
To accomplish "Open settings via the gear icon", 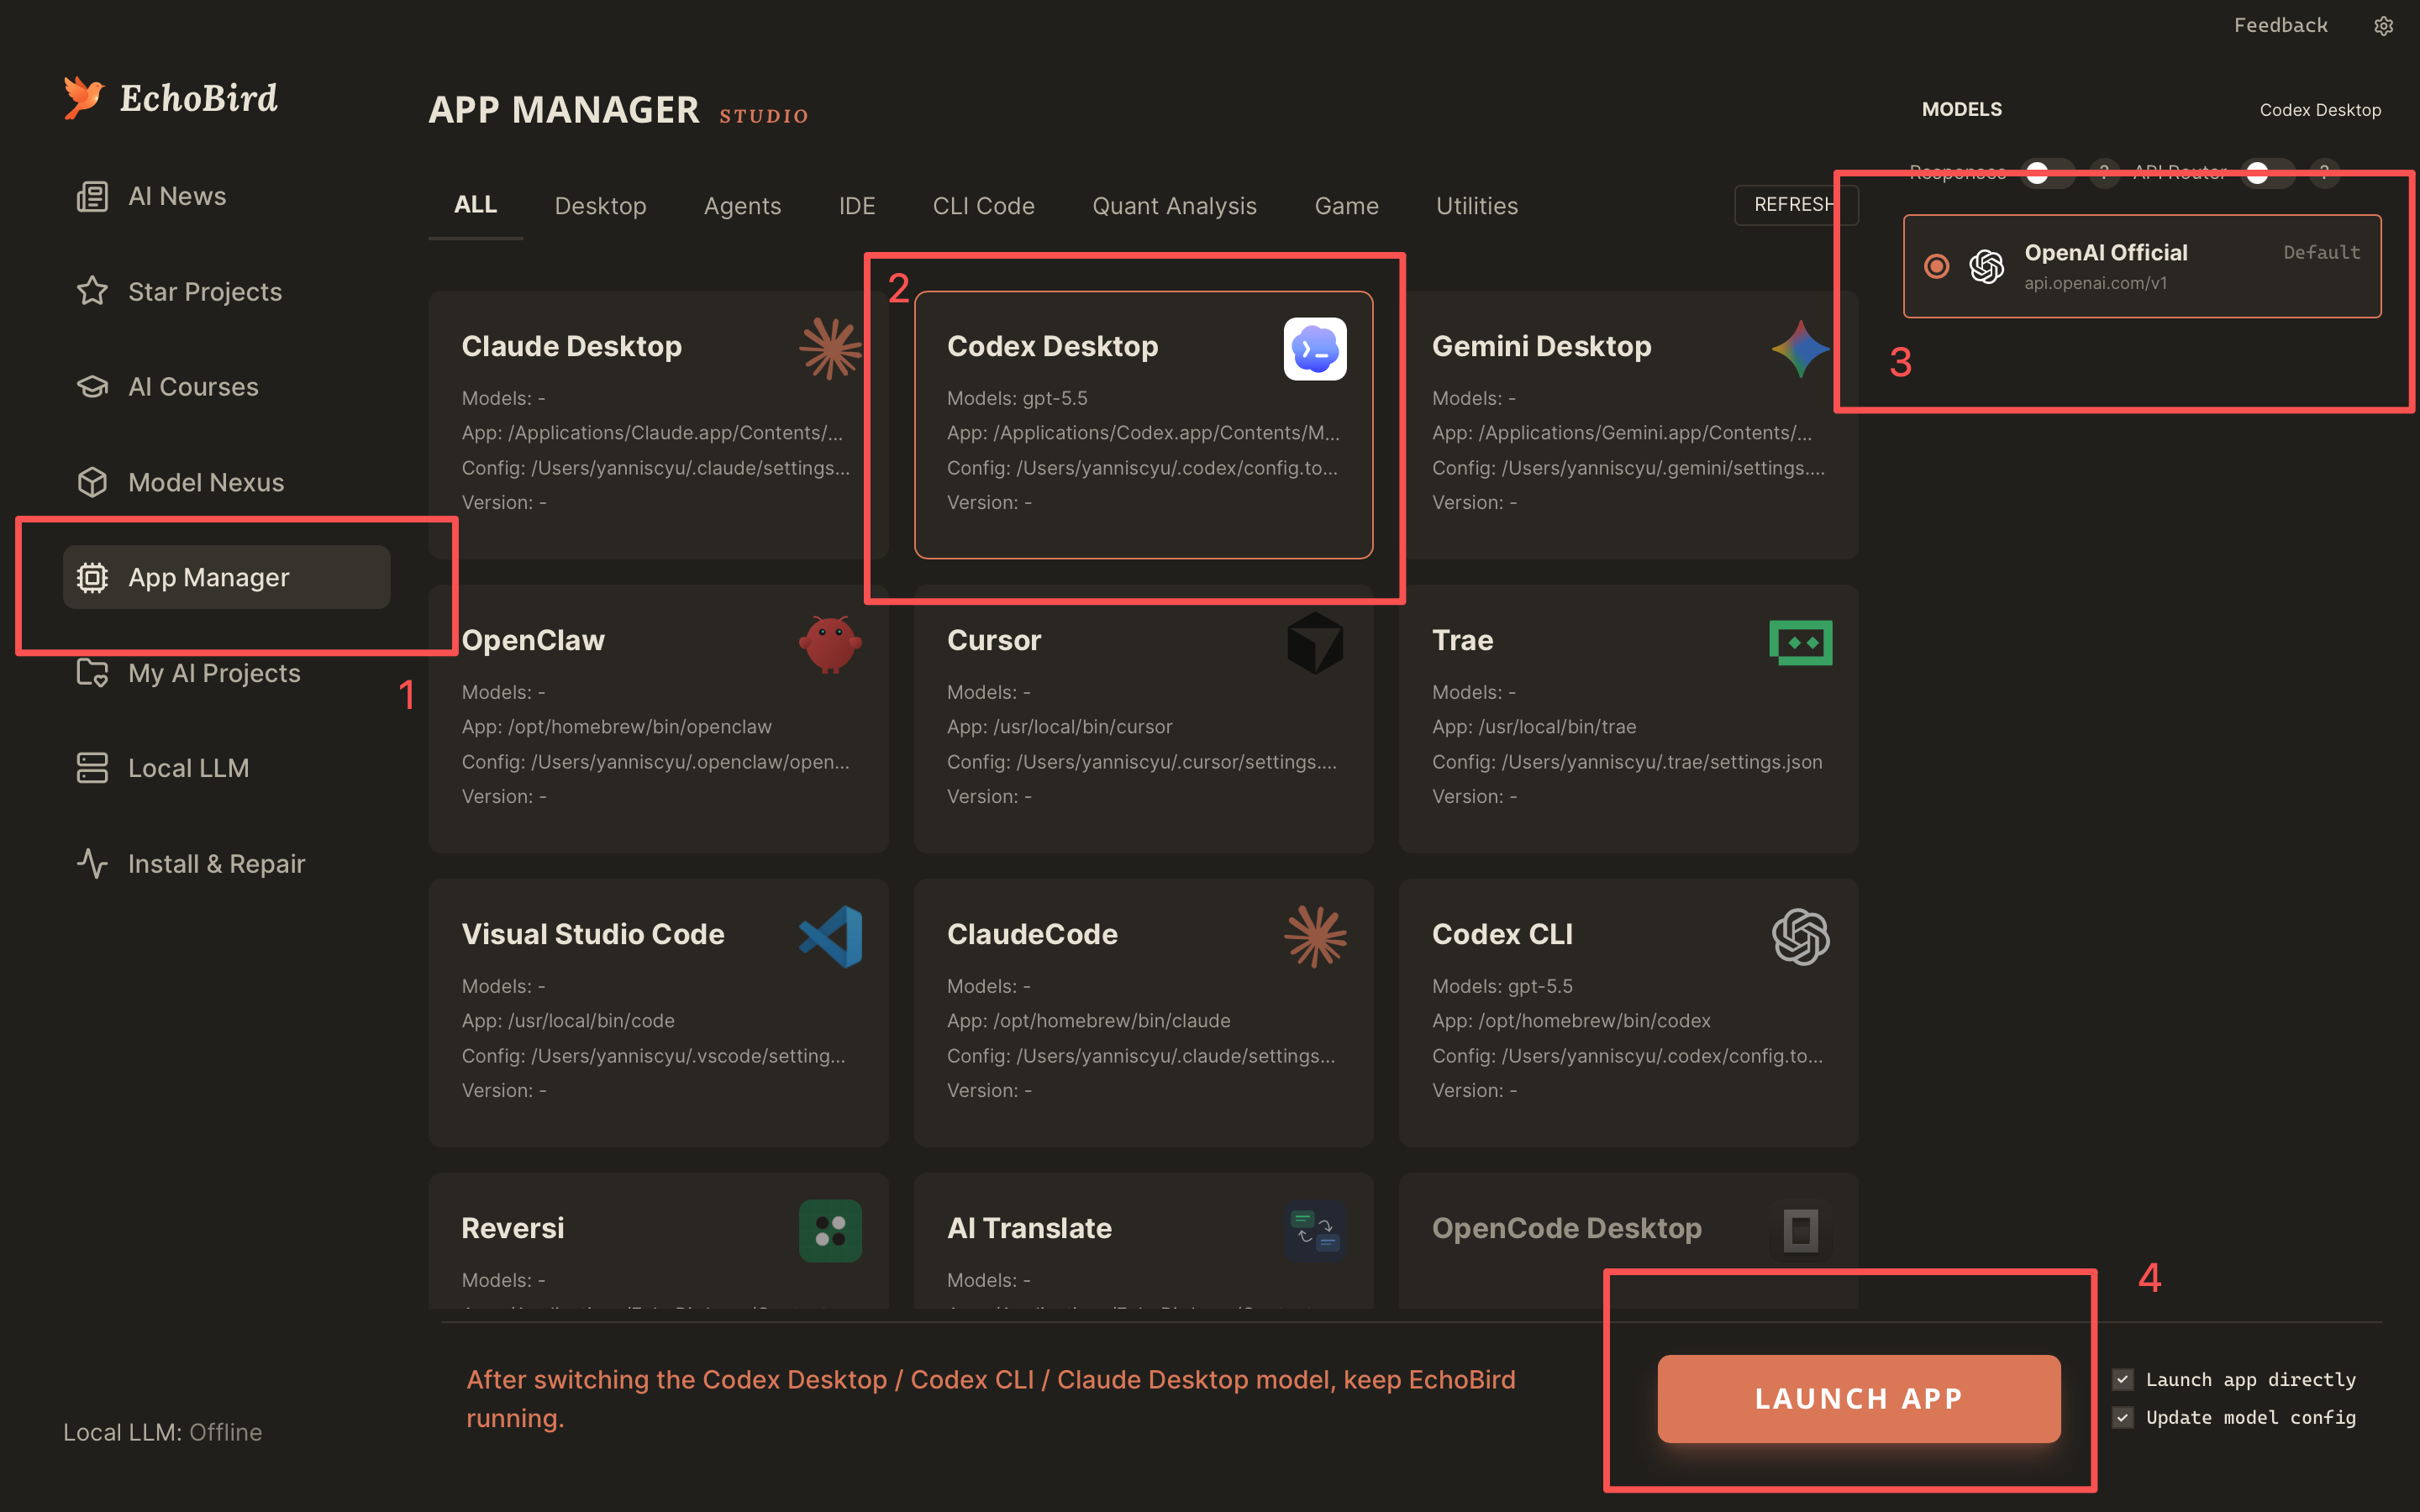I will [2383, 26].
